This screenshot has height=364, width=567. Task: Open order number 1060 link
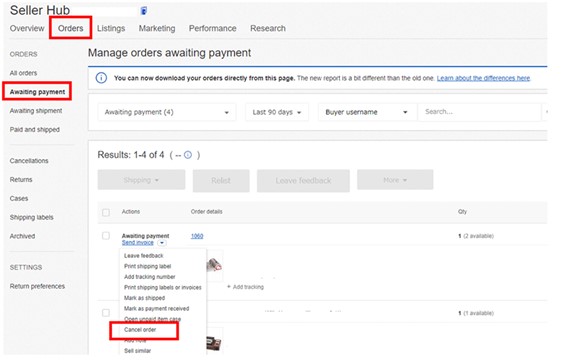click(197, 236)
